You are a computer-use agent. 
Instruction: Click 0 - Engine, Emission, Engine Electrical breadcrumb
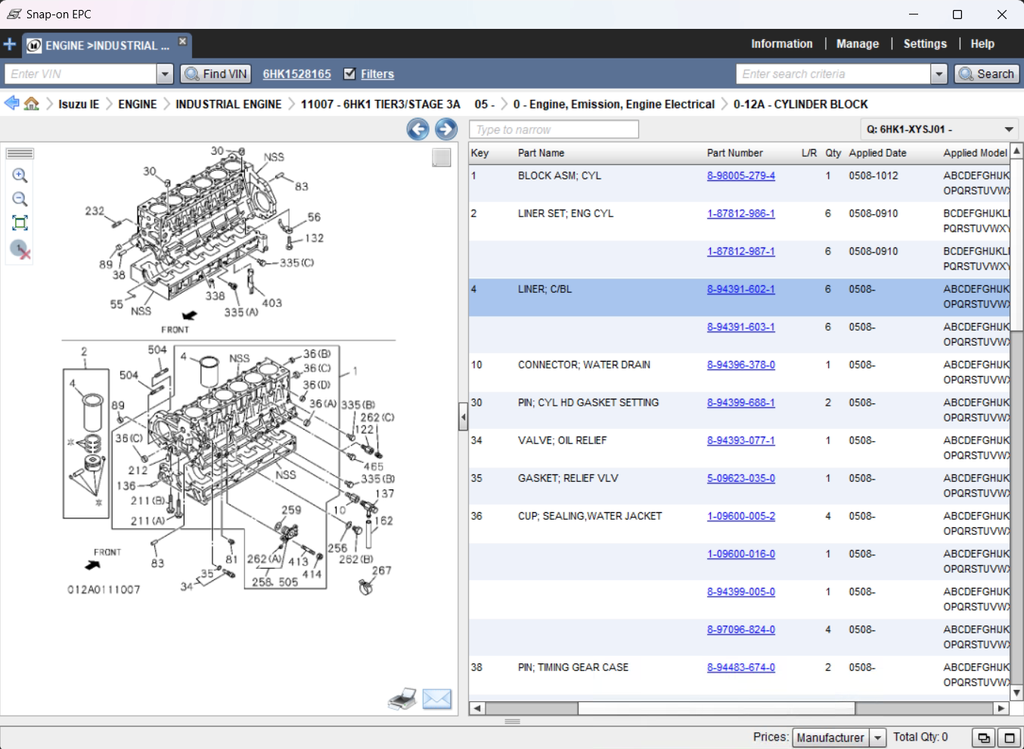point(614,104)
